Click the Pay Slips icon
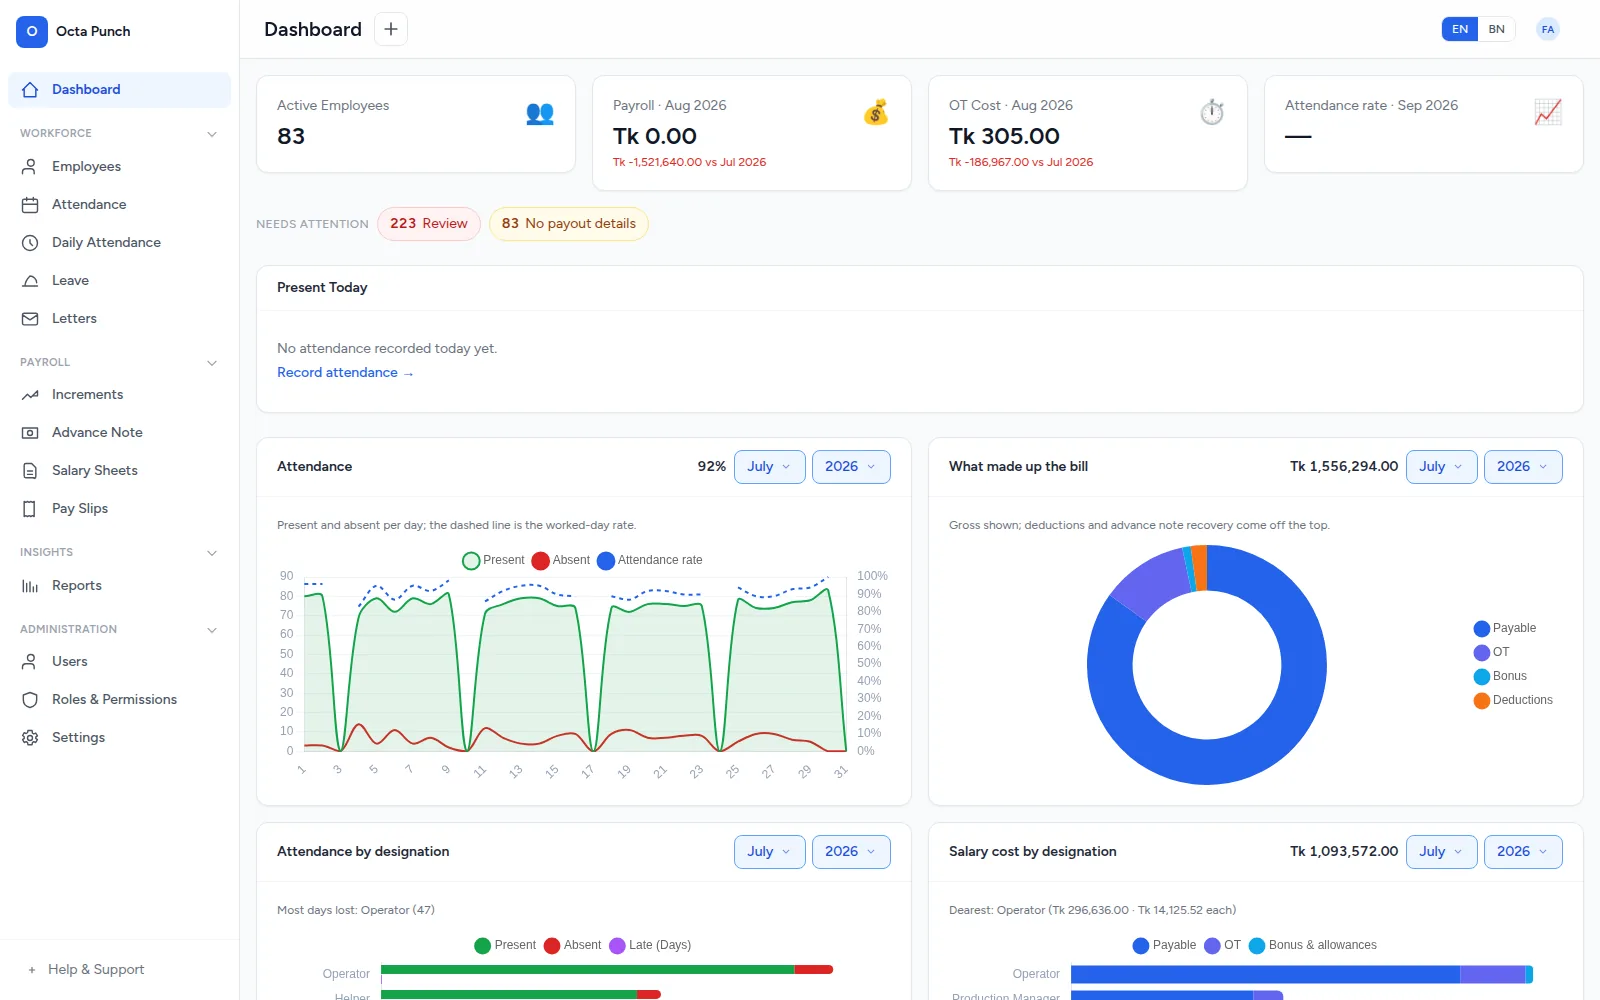The width and height of the screenshot is (1600, 1000). click(30, 509)
